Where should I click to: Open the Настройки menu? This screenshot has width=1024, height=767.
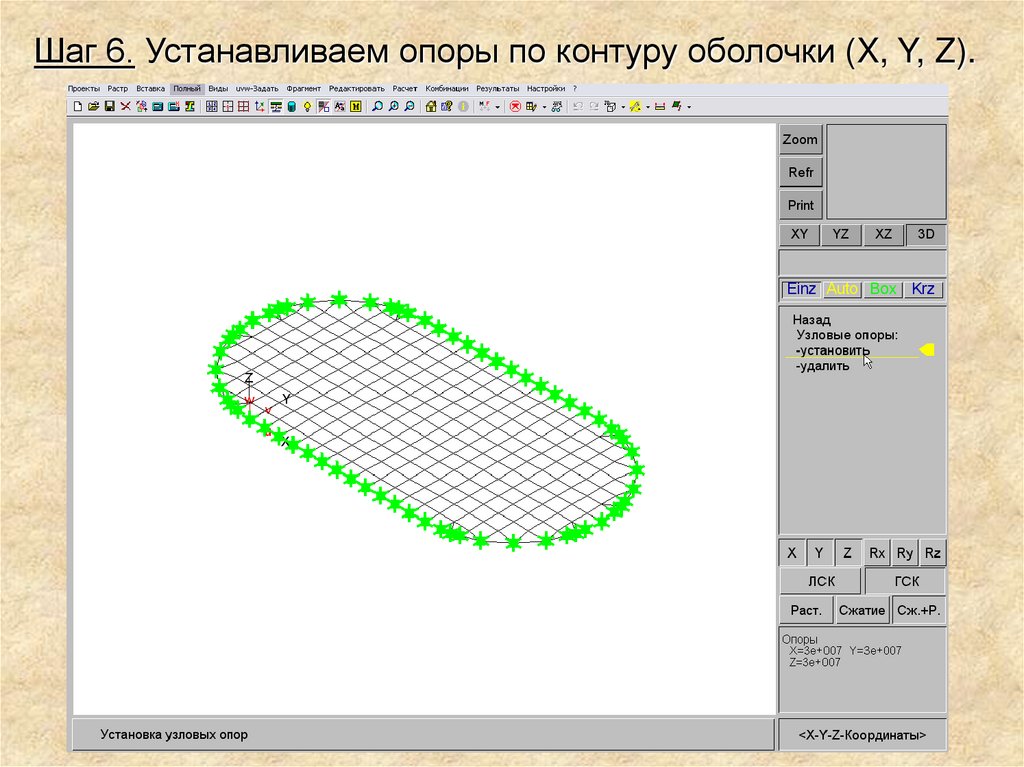546,88
